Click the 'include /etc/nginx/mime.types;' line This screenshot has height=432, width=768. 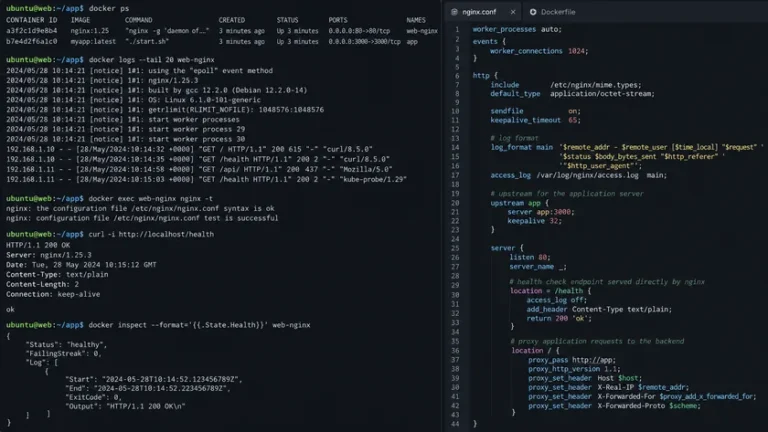click(x=566, y=85)
